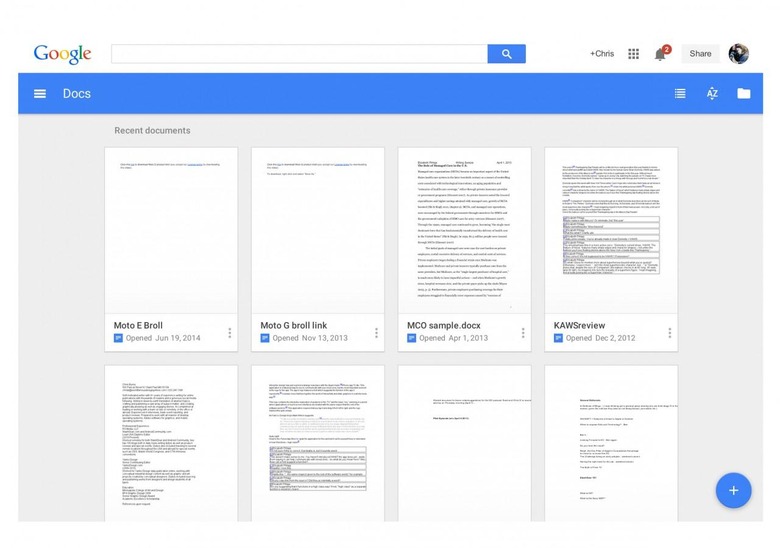The width and height of the screenshot is (780, 548).
Task: Focus the Google search field
Action: click(299, 54)
